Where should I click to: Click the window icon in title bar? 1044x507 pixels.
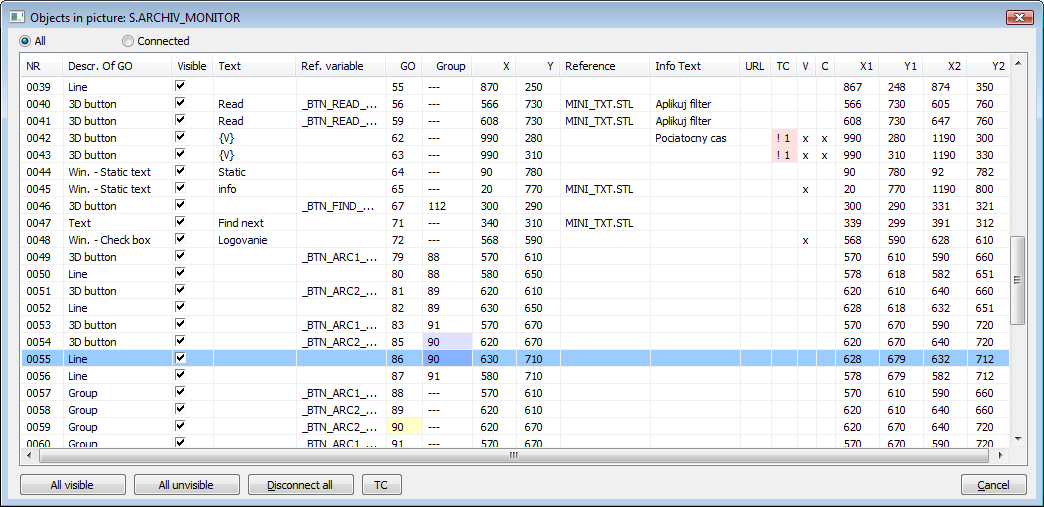click(17, 18)
